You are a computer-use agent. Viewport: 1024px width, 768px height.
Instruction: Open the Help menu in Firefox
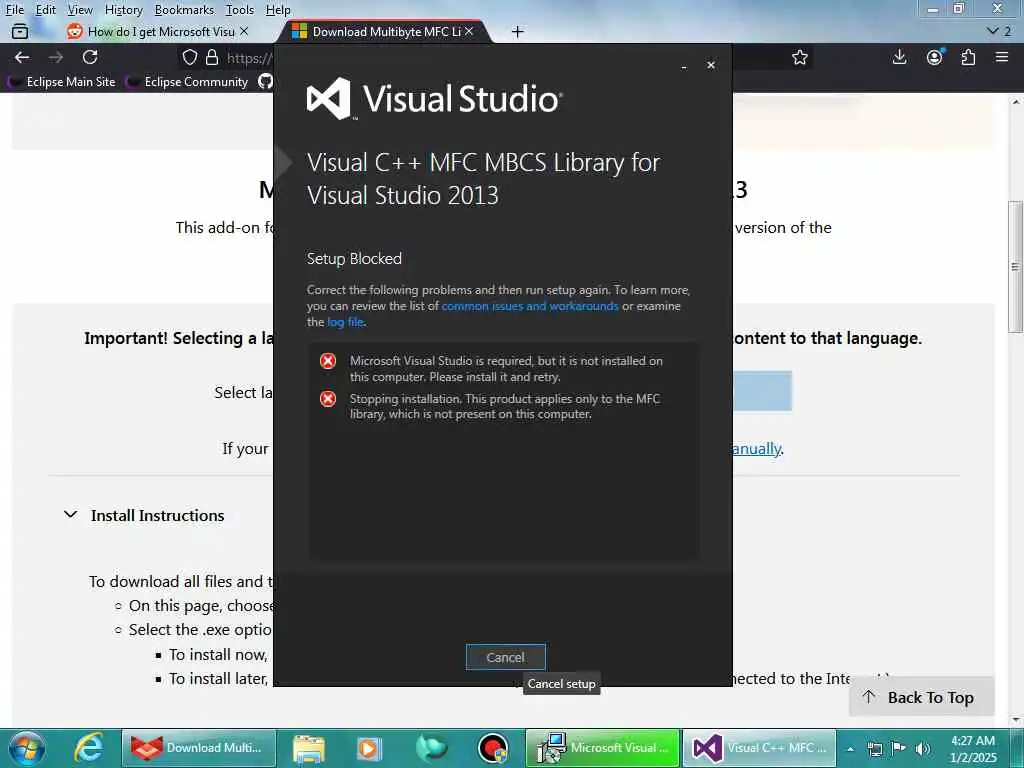point(278,10)
